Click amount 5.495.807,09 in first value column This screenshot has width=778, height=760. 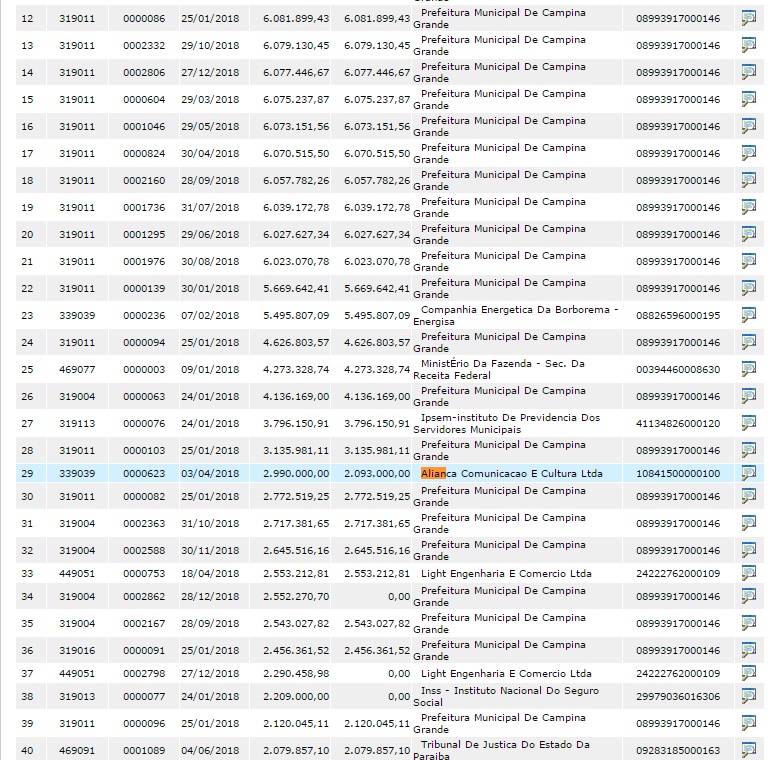click(296, 316)
